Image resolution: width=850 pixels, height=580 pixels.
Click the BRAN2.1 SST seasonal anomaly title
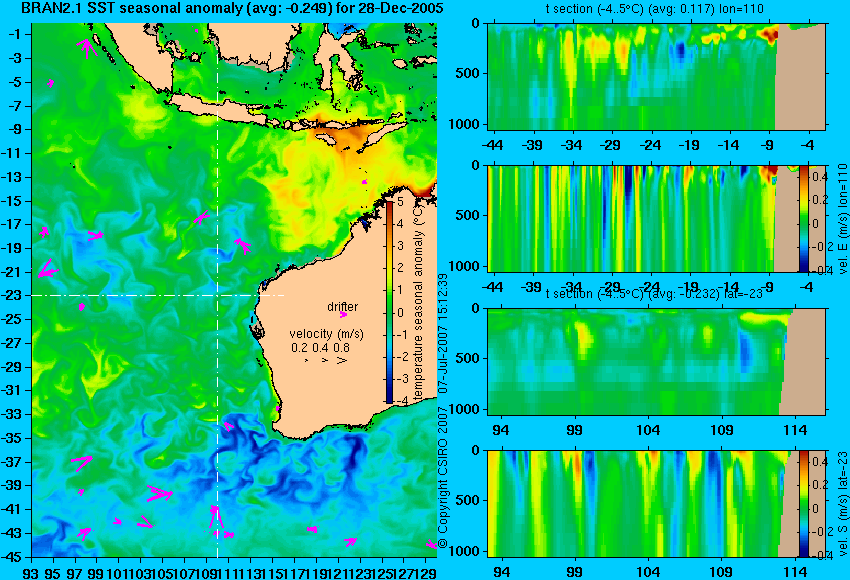click(x=231, y=9)
